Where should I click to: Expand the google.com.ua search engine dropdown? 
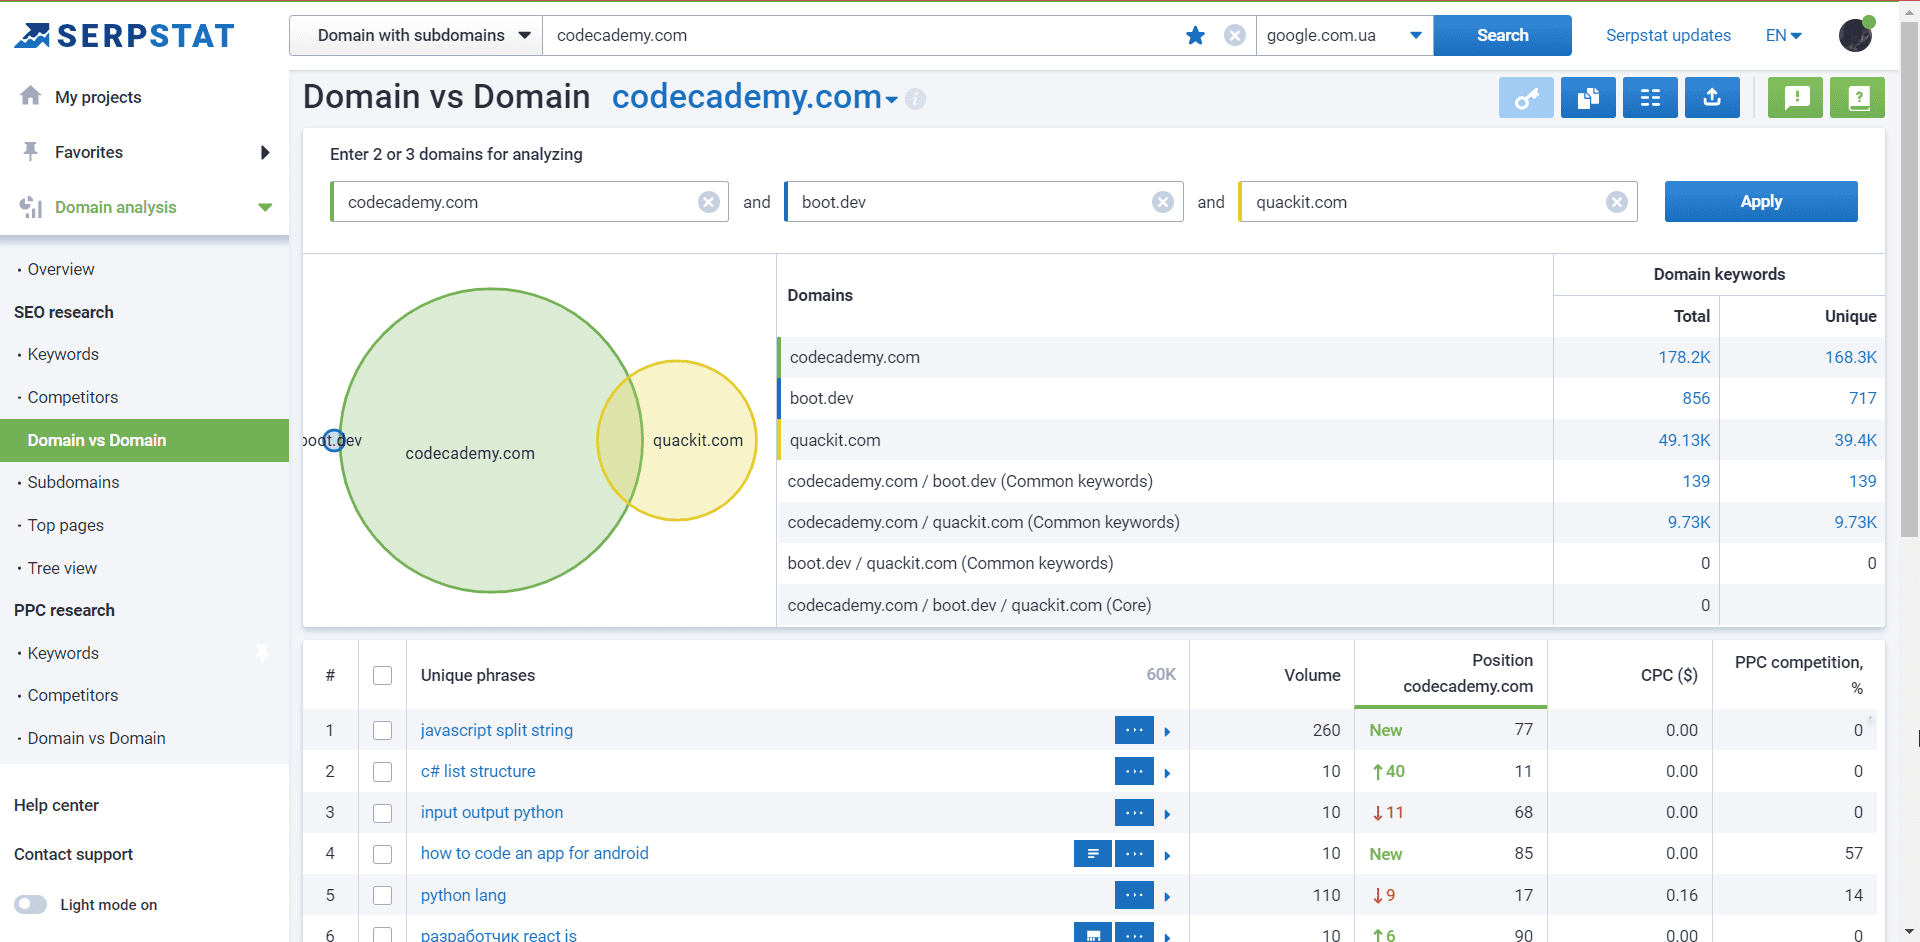[1344, 36]
